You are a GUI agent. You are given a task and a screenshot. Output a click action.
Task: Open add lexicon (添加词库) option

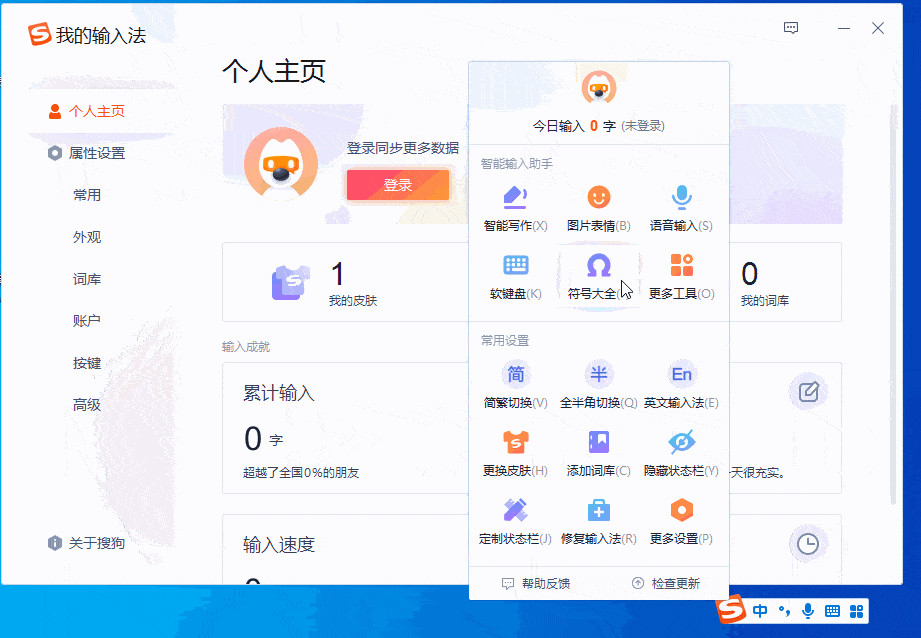point(599,453)
